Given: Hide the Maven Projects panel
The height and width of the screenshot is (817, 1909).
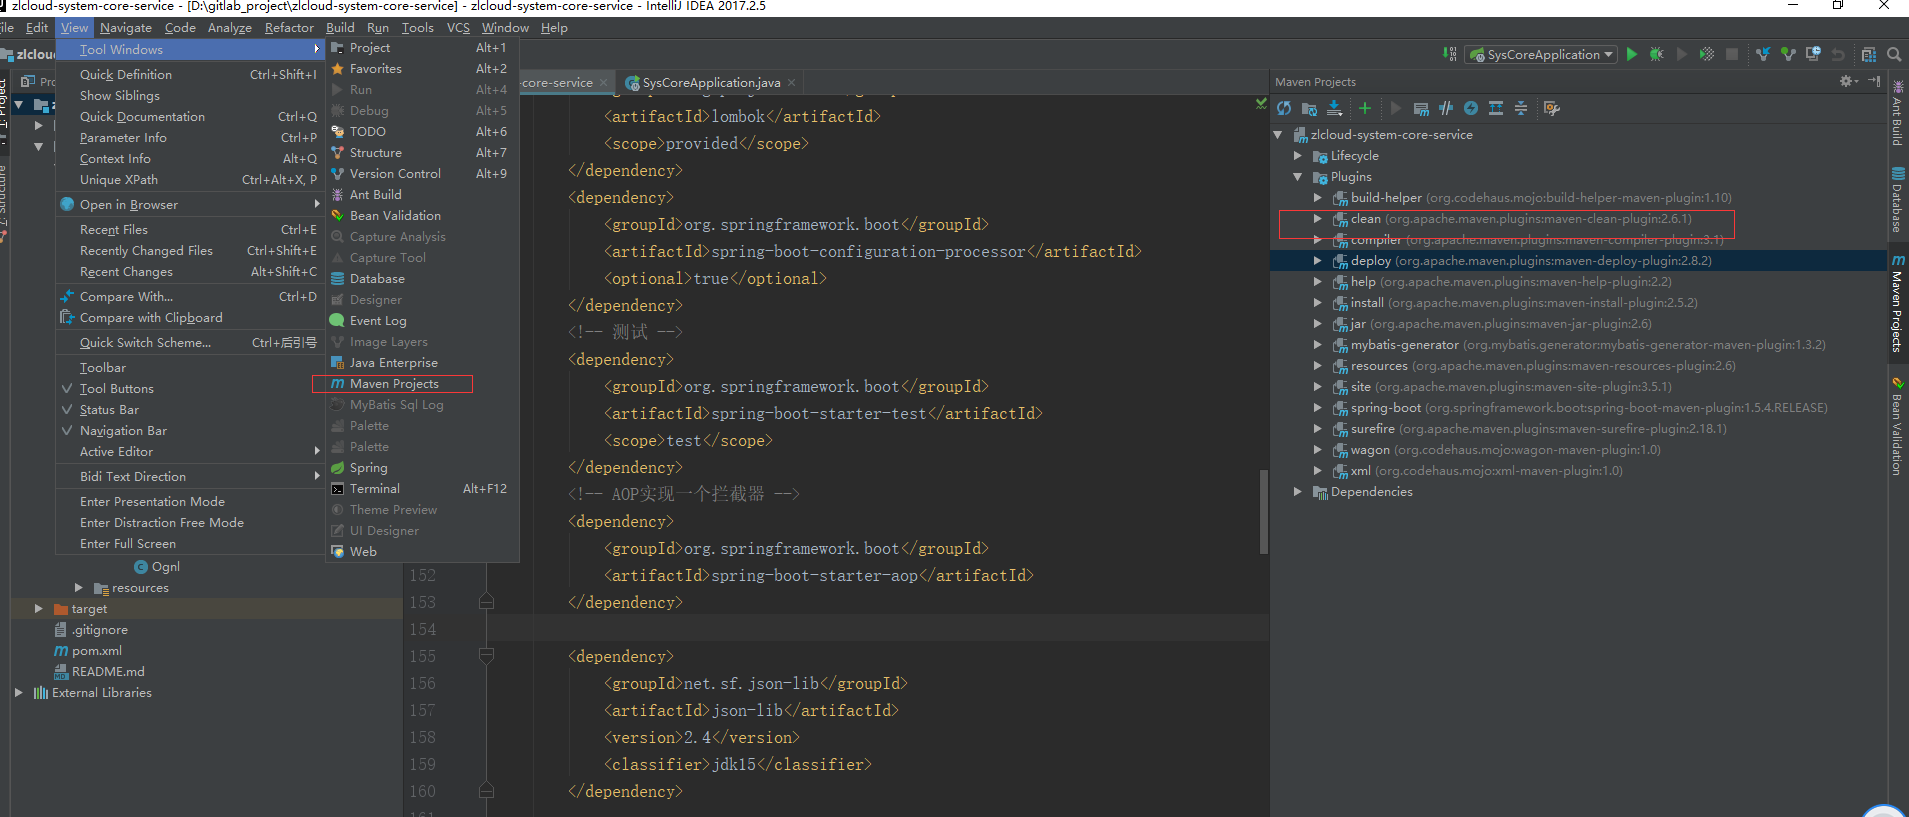Looking at the screenshot, I should tap(1874, 81).
